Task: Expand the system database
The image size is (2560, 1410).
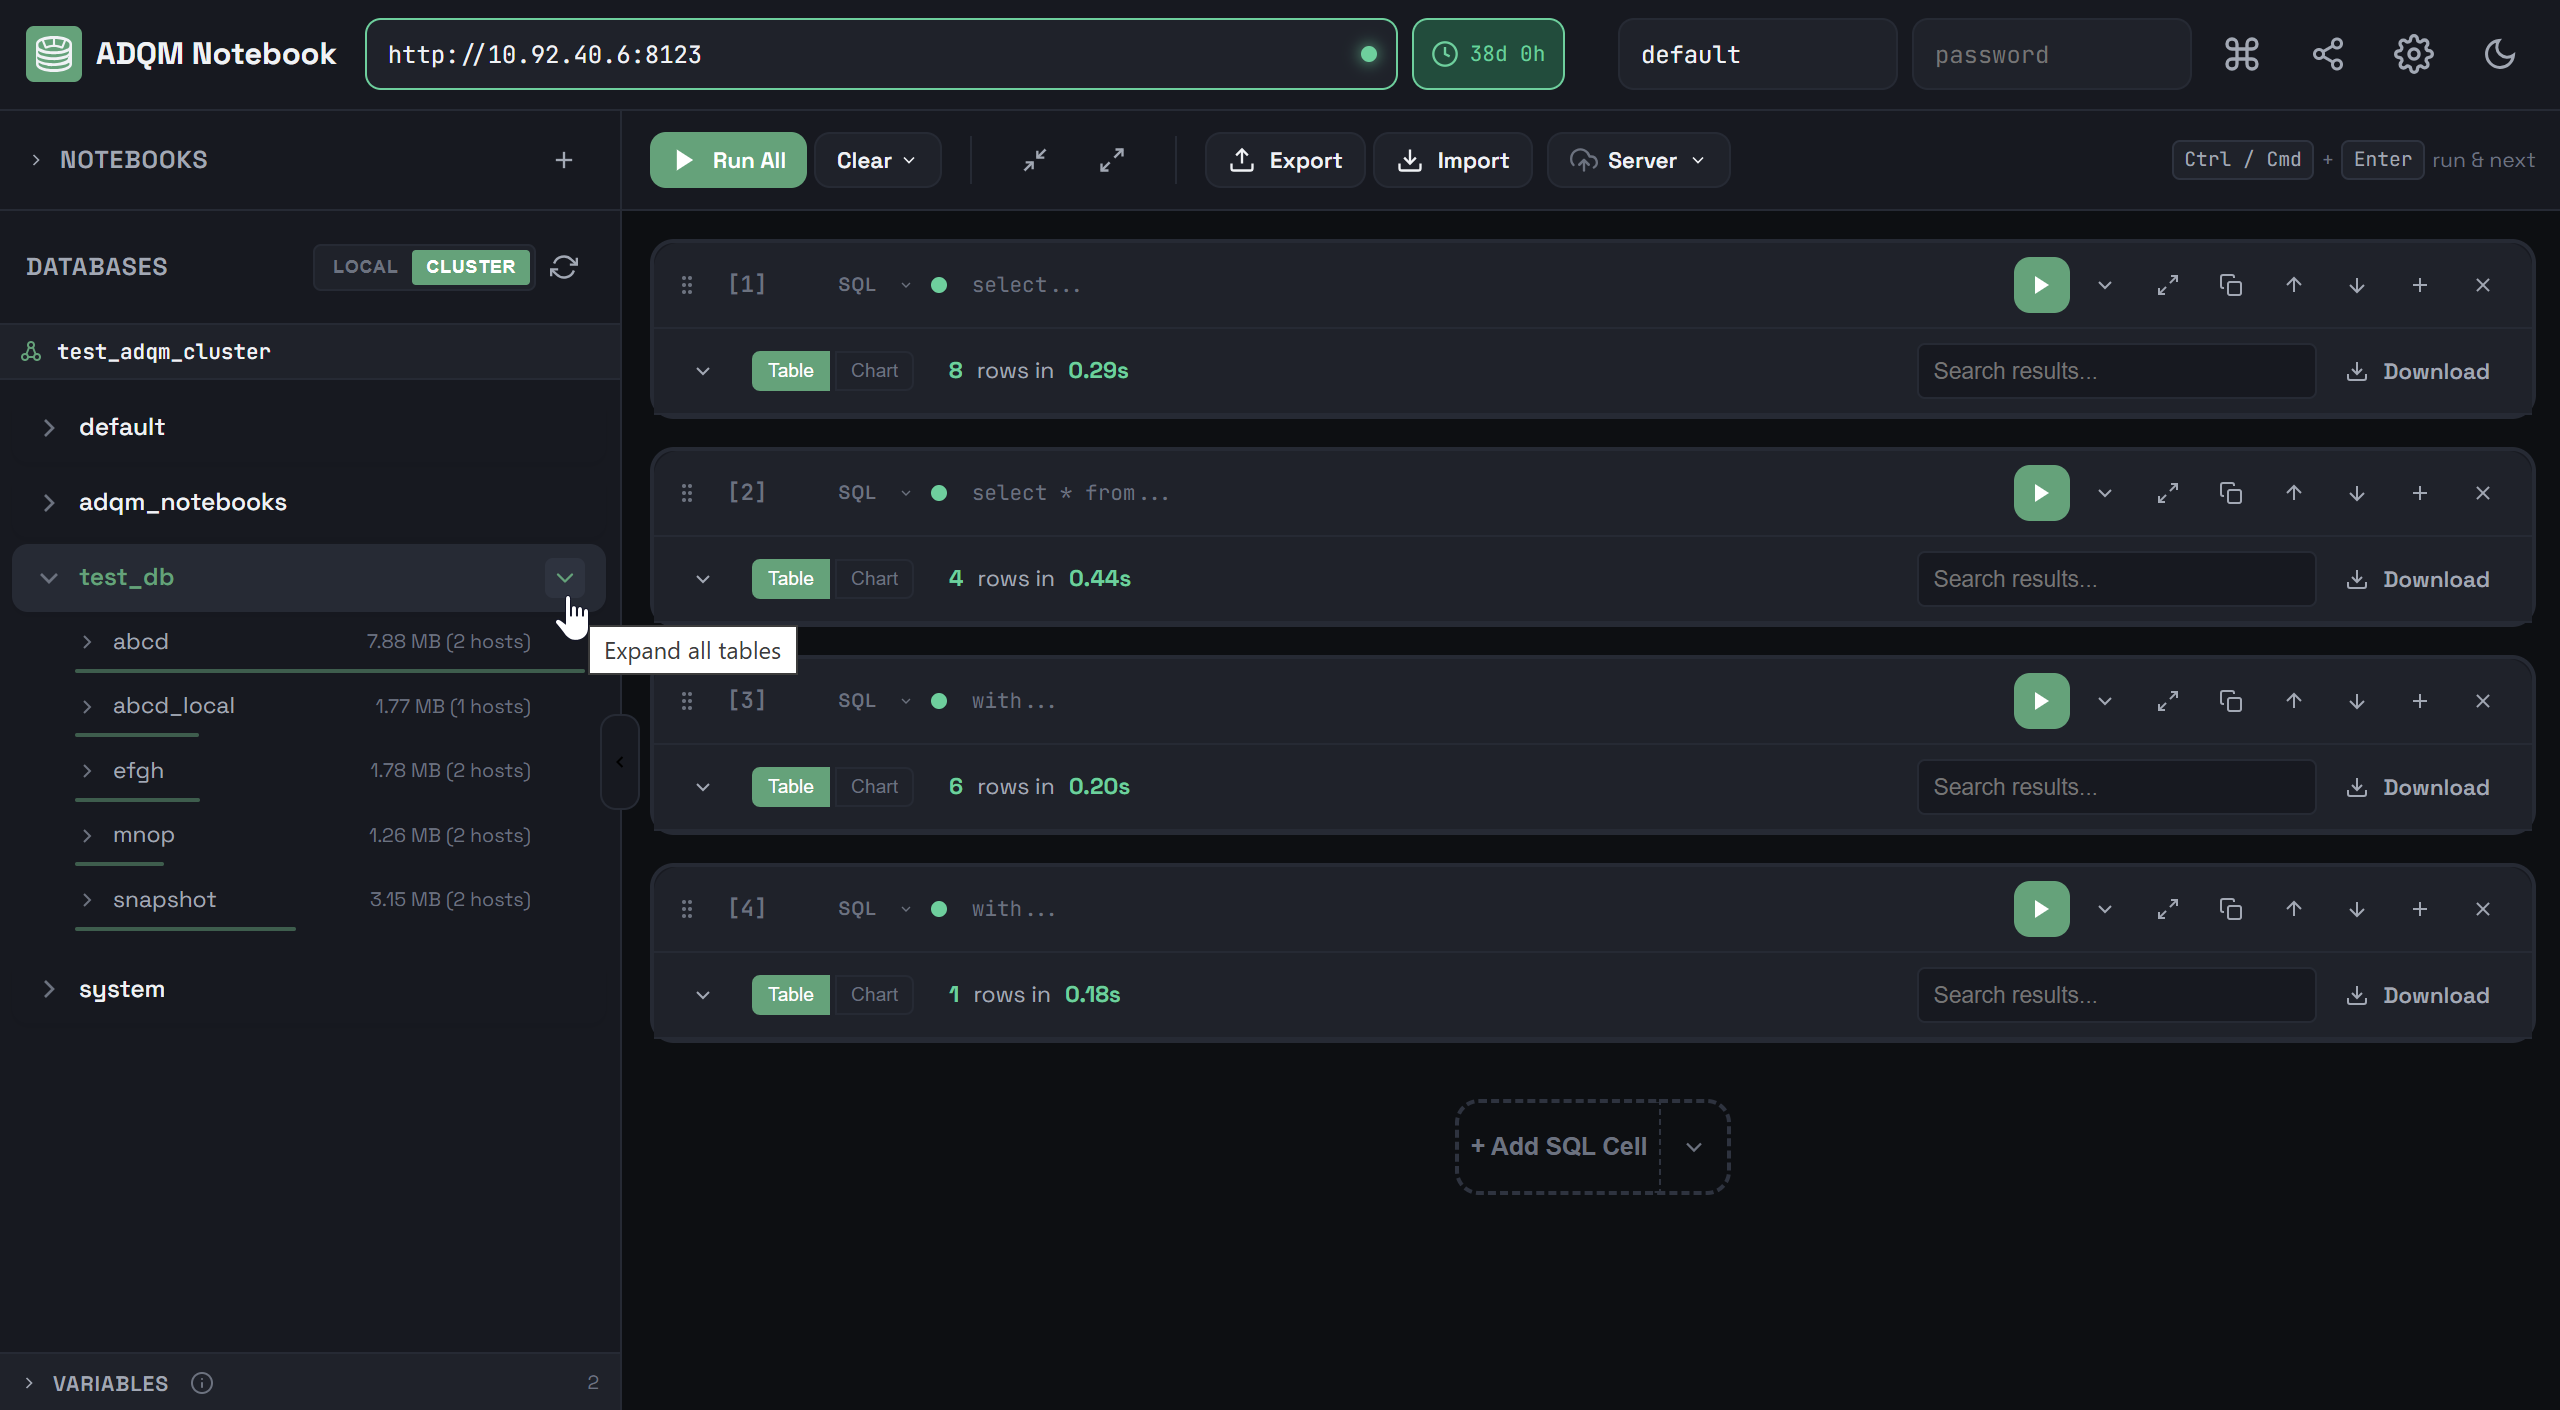Action: pos(48,989)
